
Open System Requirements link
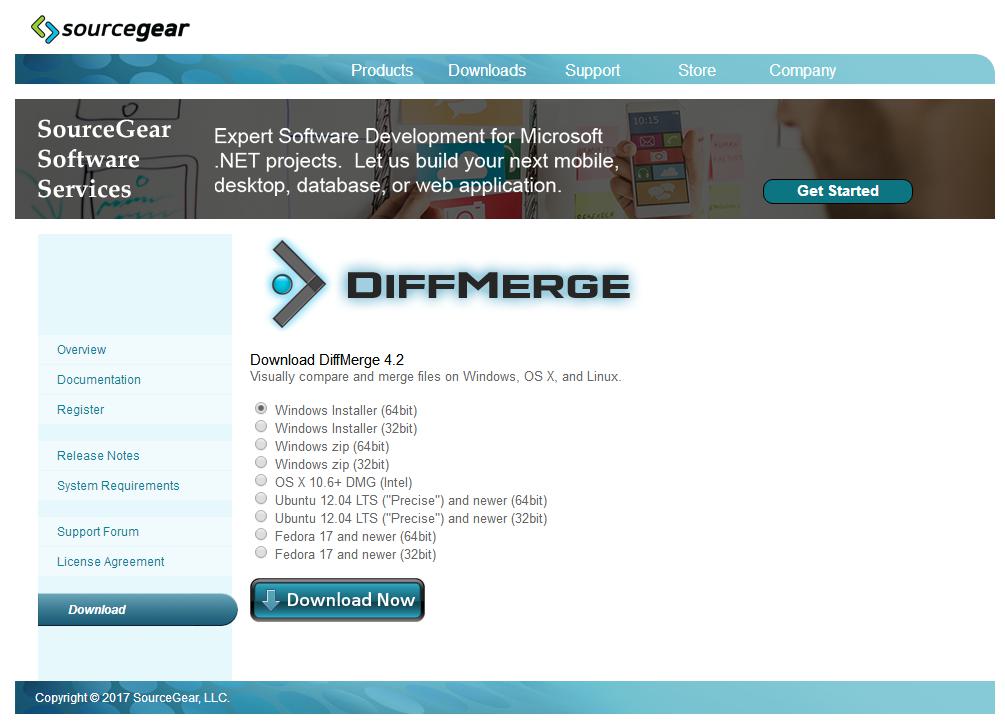118,486
